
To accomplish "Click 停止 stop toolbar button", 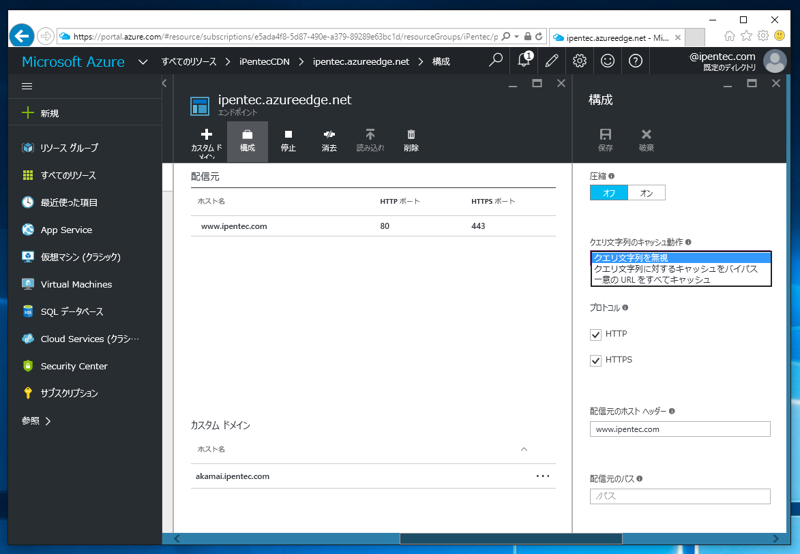I will tap(288, 142).
